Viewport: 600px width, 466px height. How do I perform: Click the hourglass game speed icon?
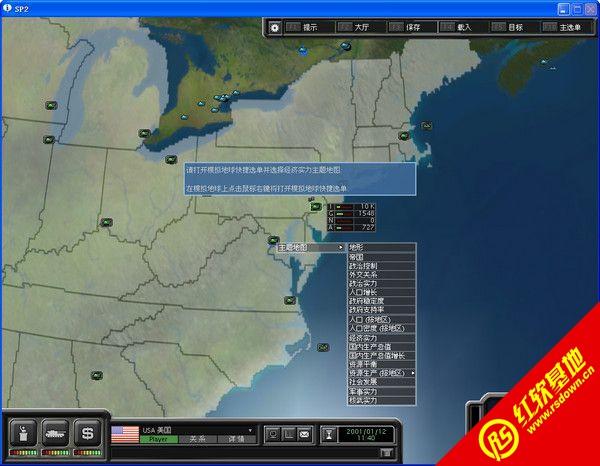point(329,435)
